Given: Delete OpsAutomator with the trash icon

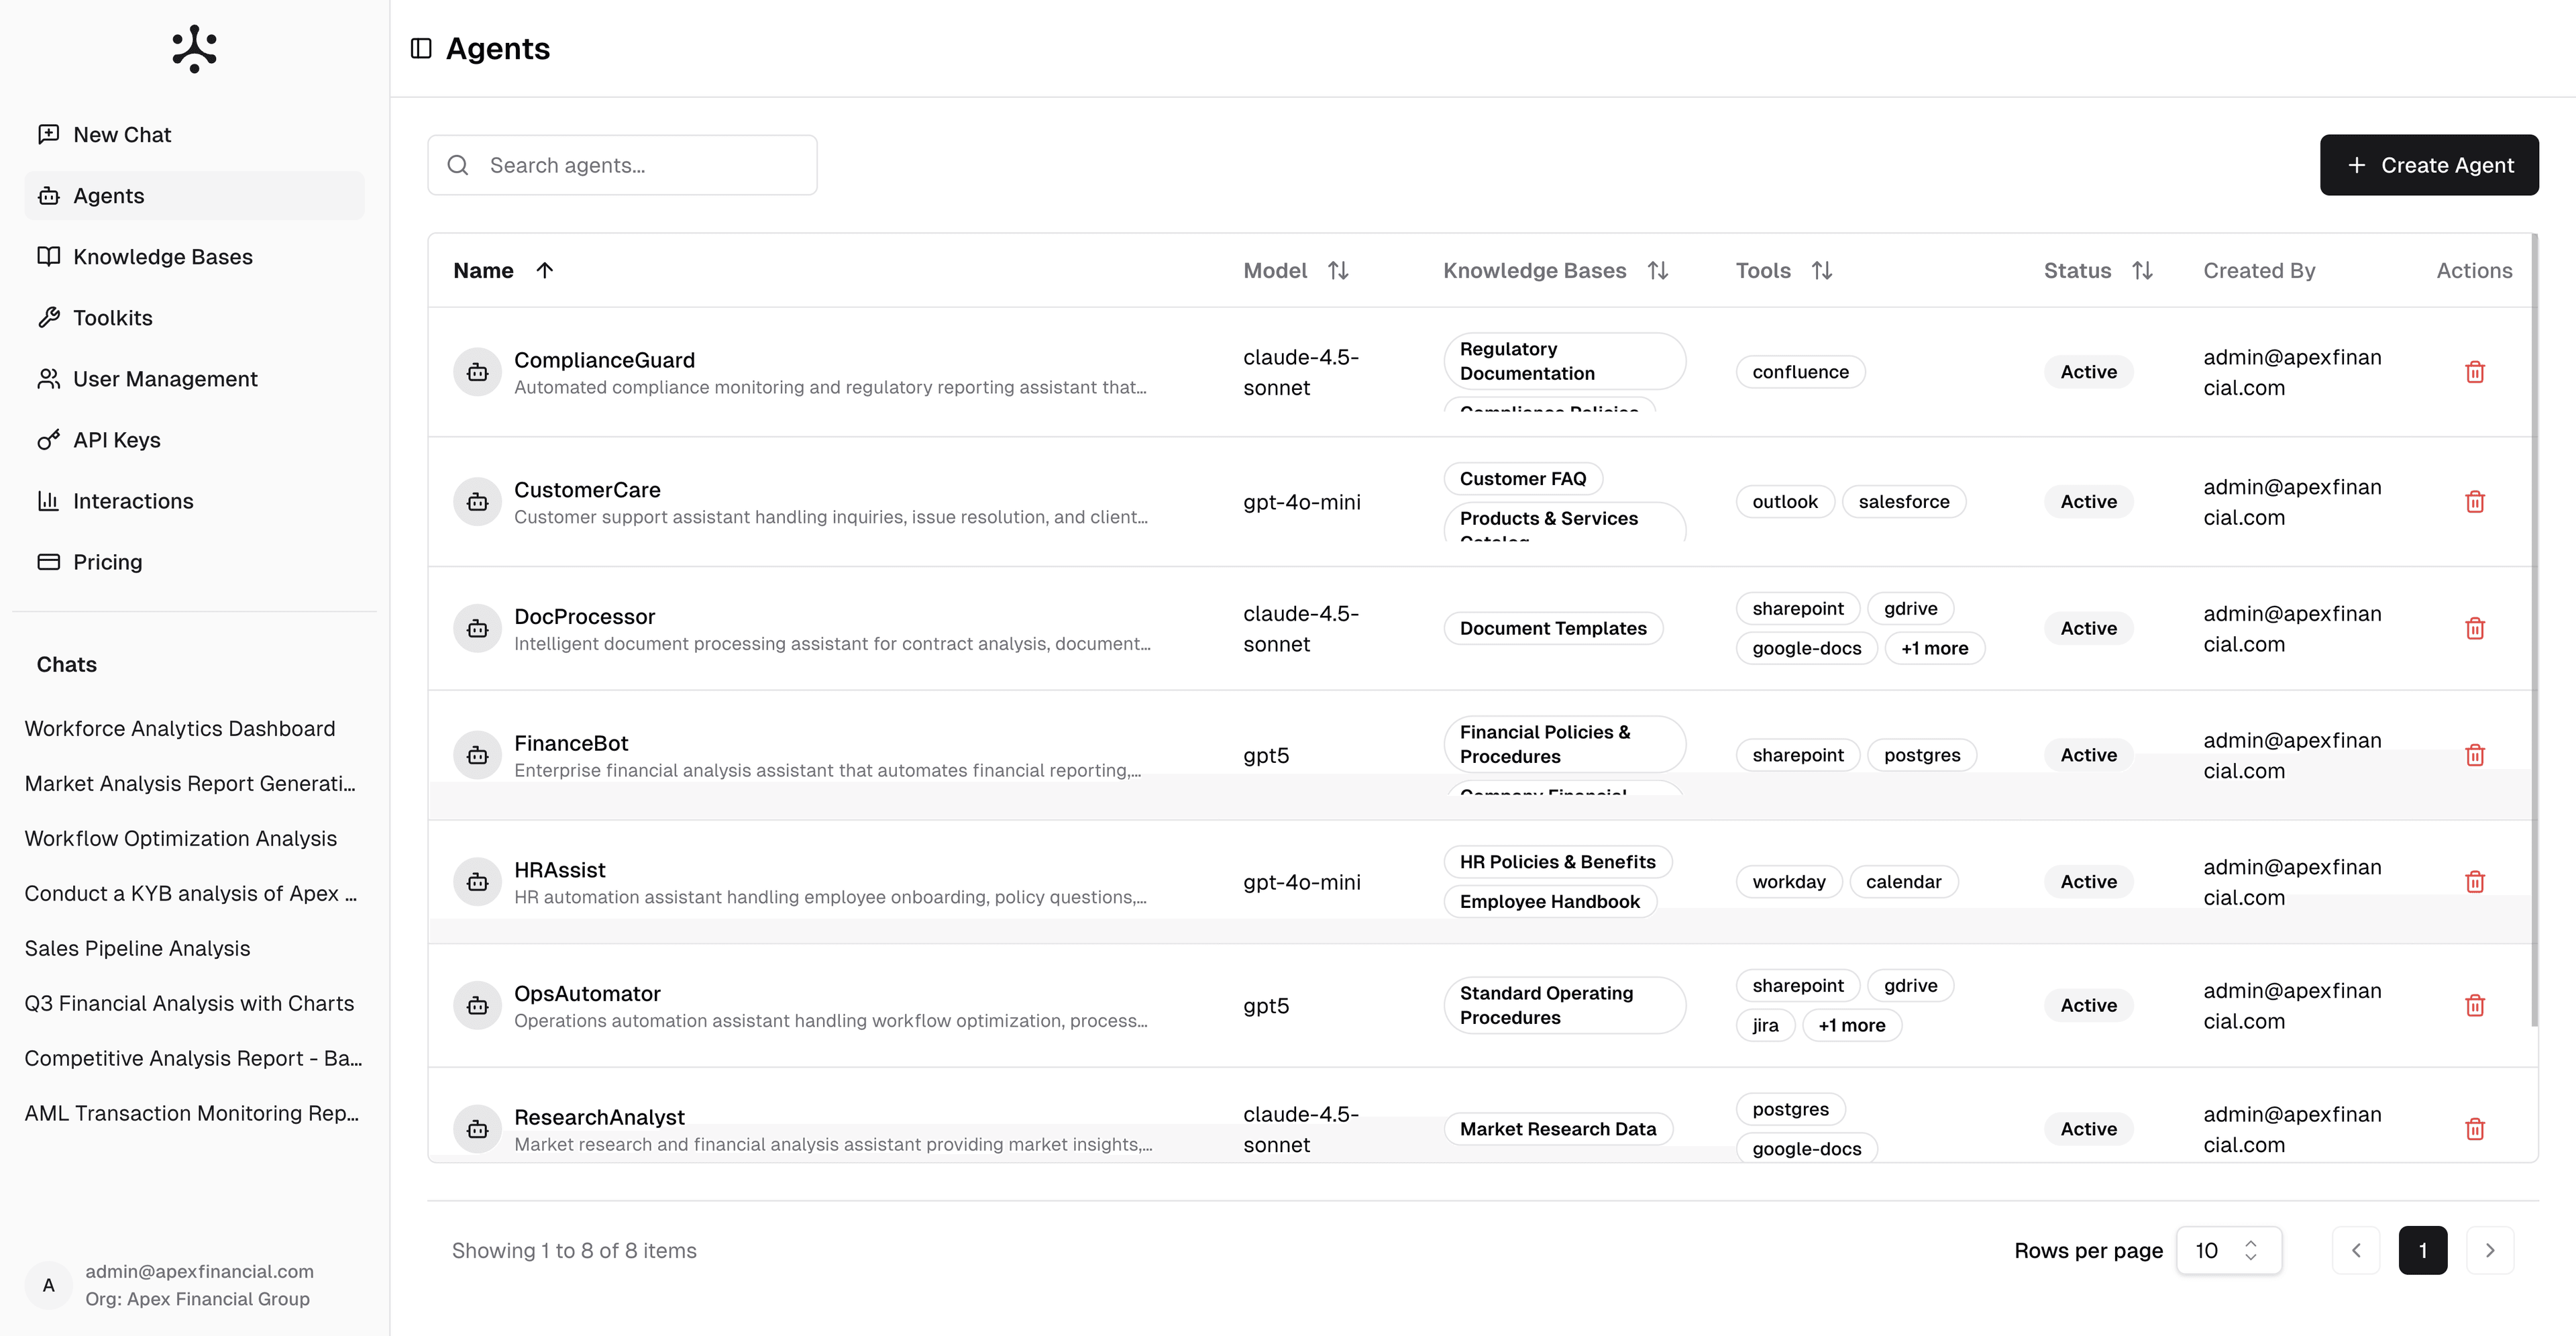Looking at the screenshot, I should tap(2475, 1005).
